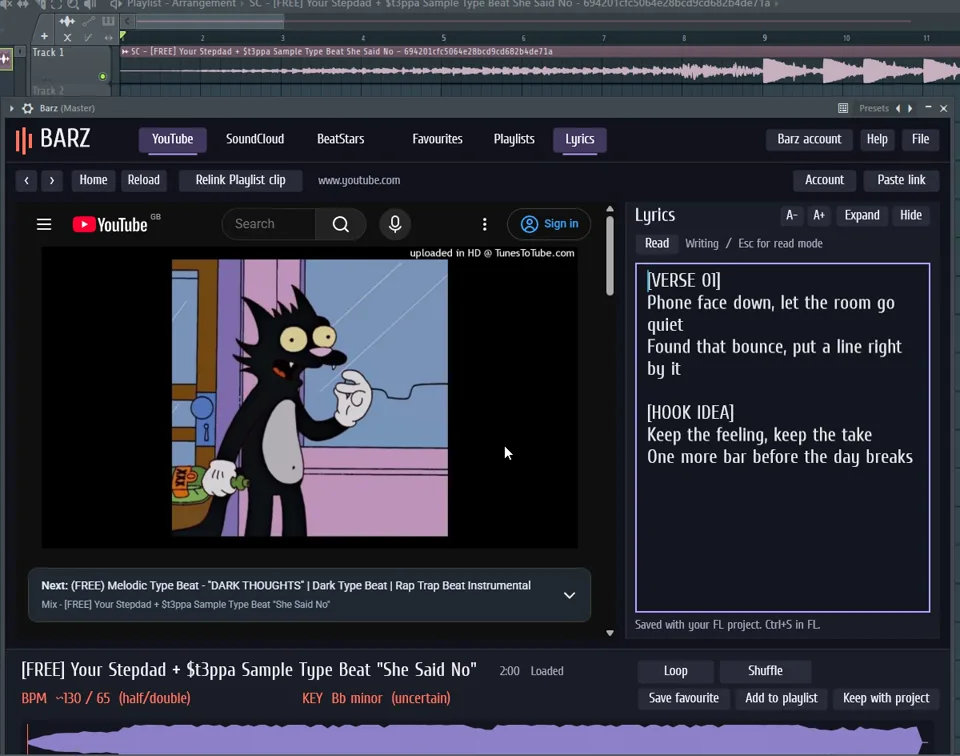Click Keep with project
This screenshot has width=960, height=756.
[x=886, y=698]
